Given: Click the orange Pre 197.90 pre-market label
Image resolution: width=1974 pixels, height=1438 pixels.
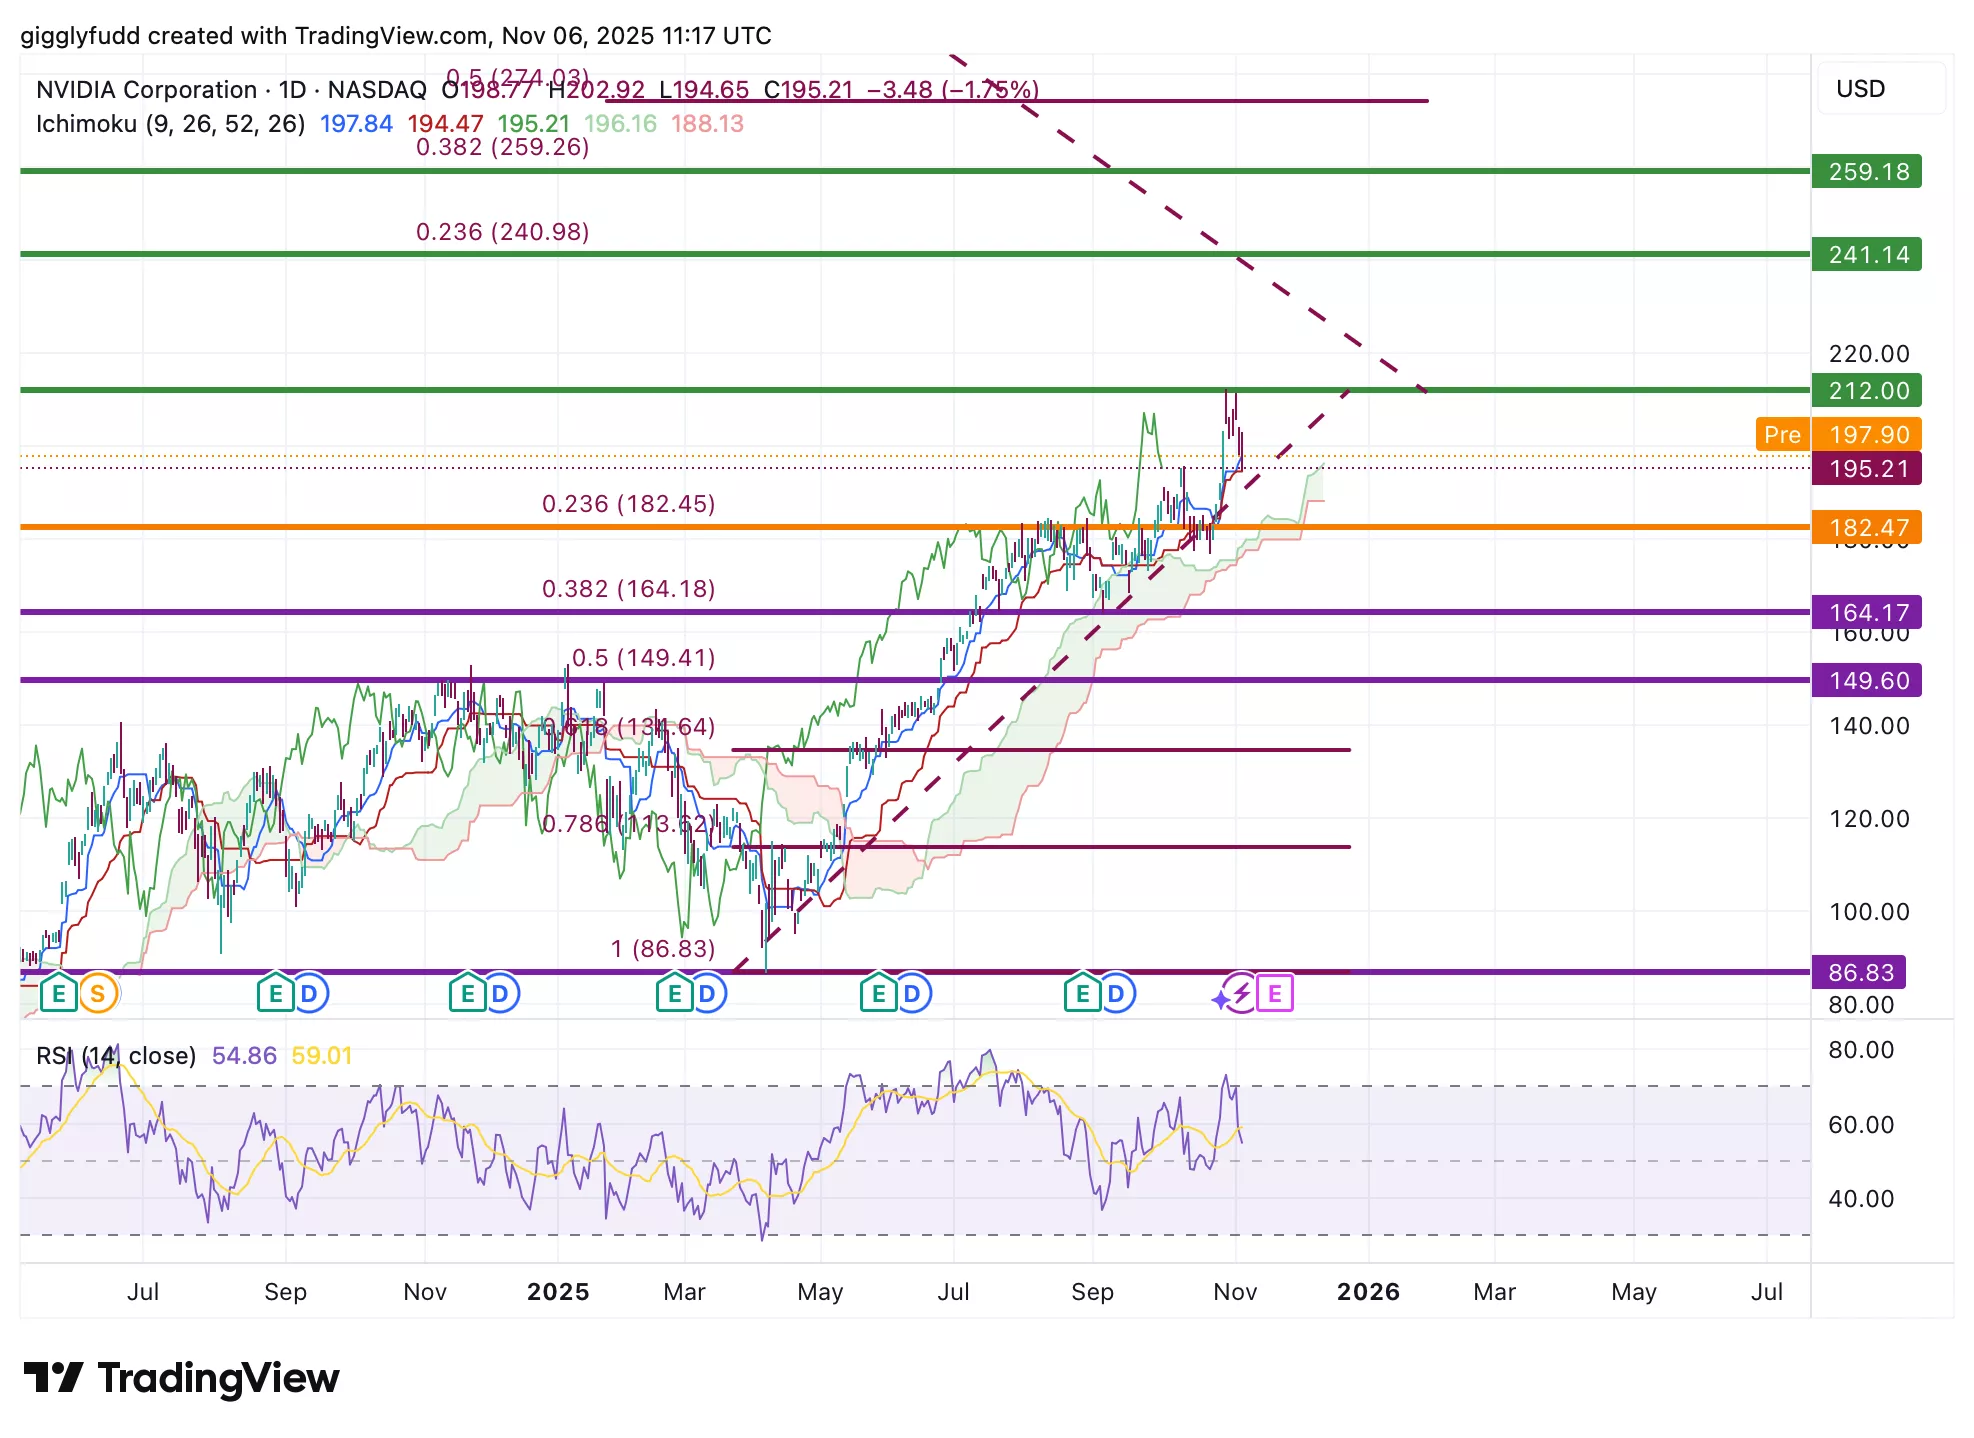Looking at the screenshot, I should (x=1838, y=435).
